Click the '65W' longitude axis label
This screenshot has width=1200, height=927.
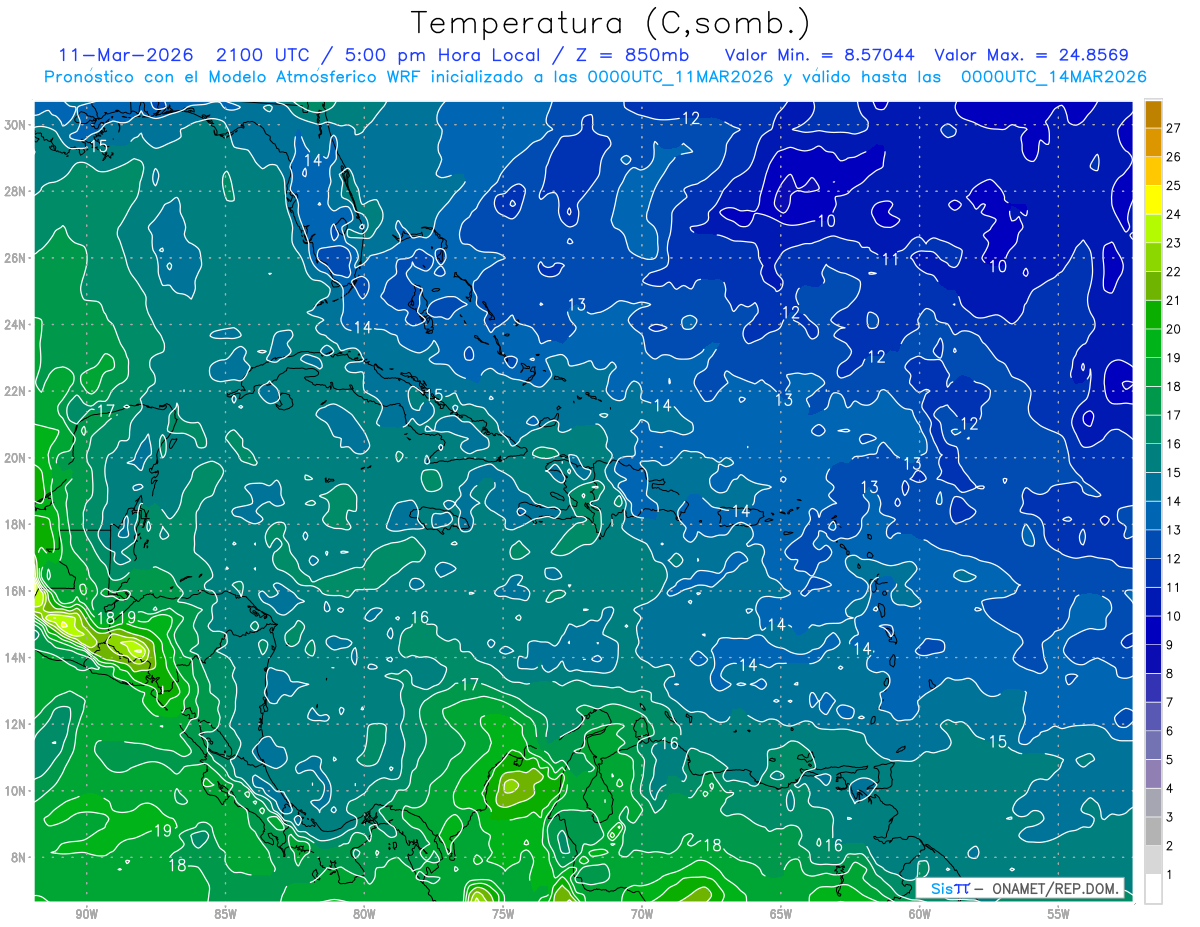(x=781, y=914)
